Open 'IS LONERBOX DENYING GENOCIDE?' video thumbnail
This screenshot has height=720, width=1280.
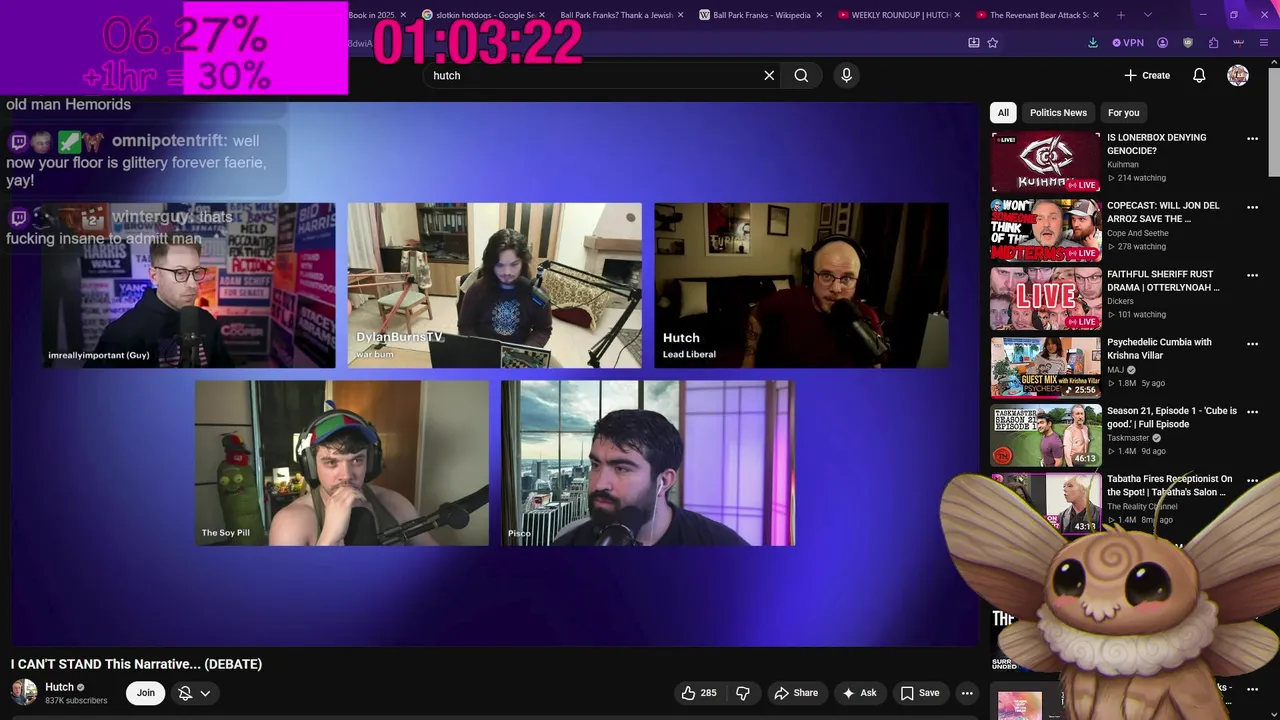[1046, 162]
